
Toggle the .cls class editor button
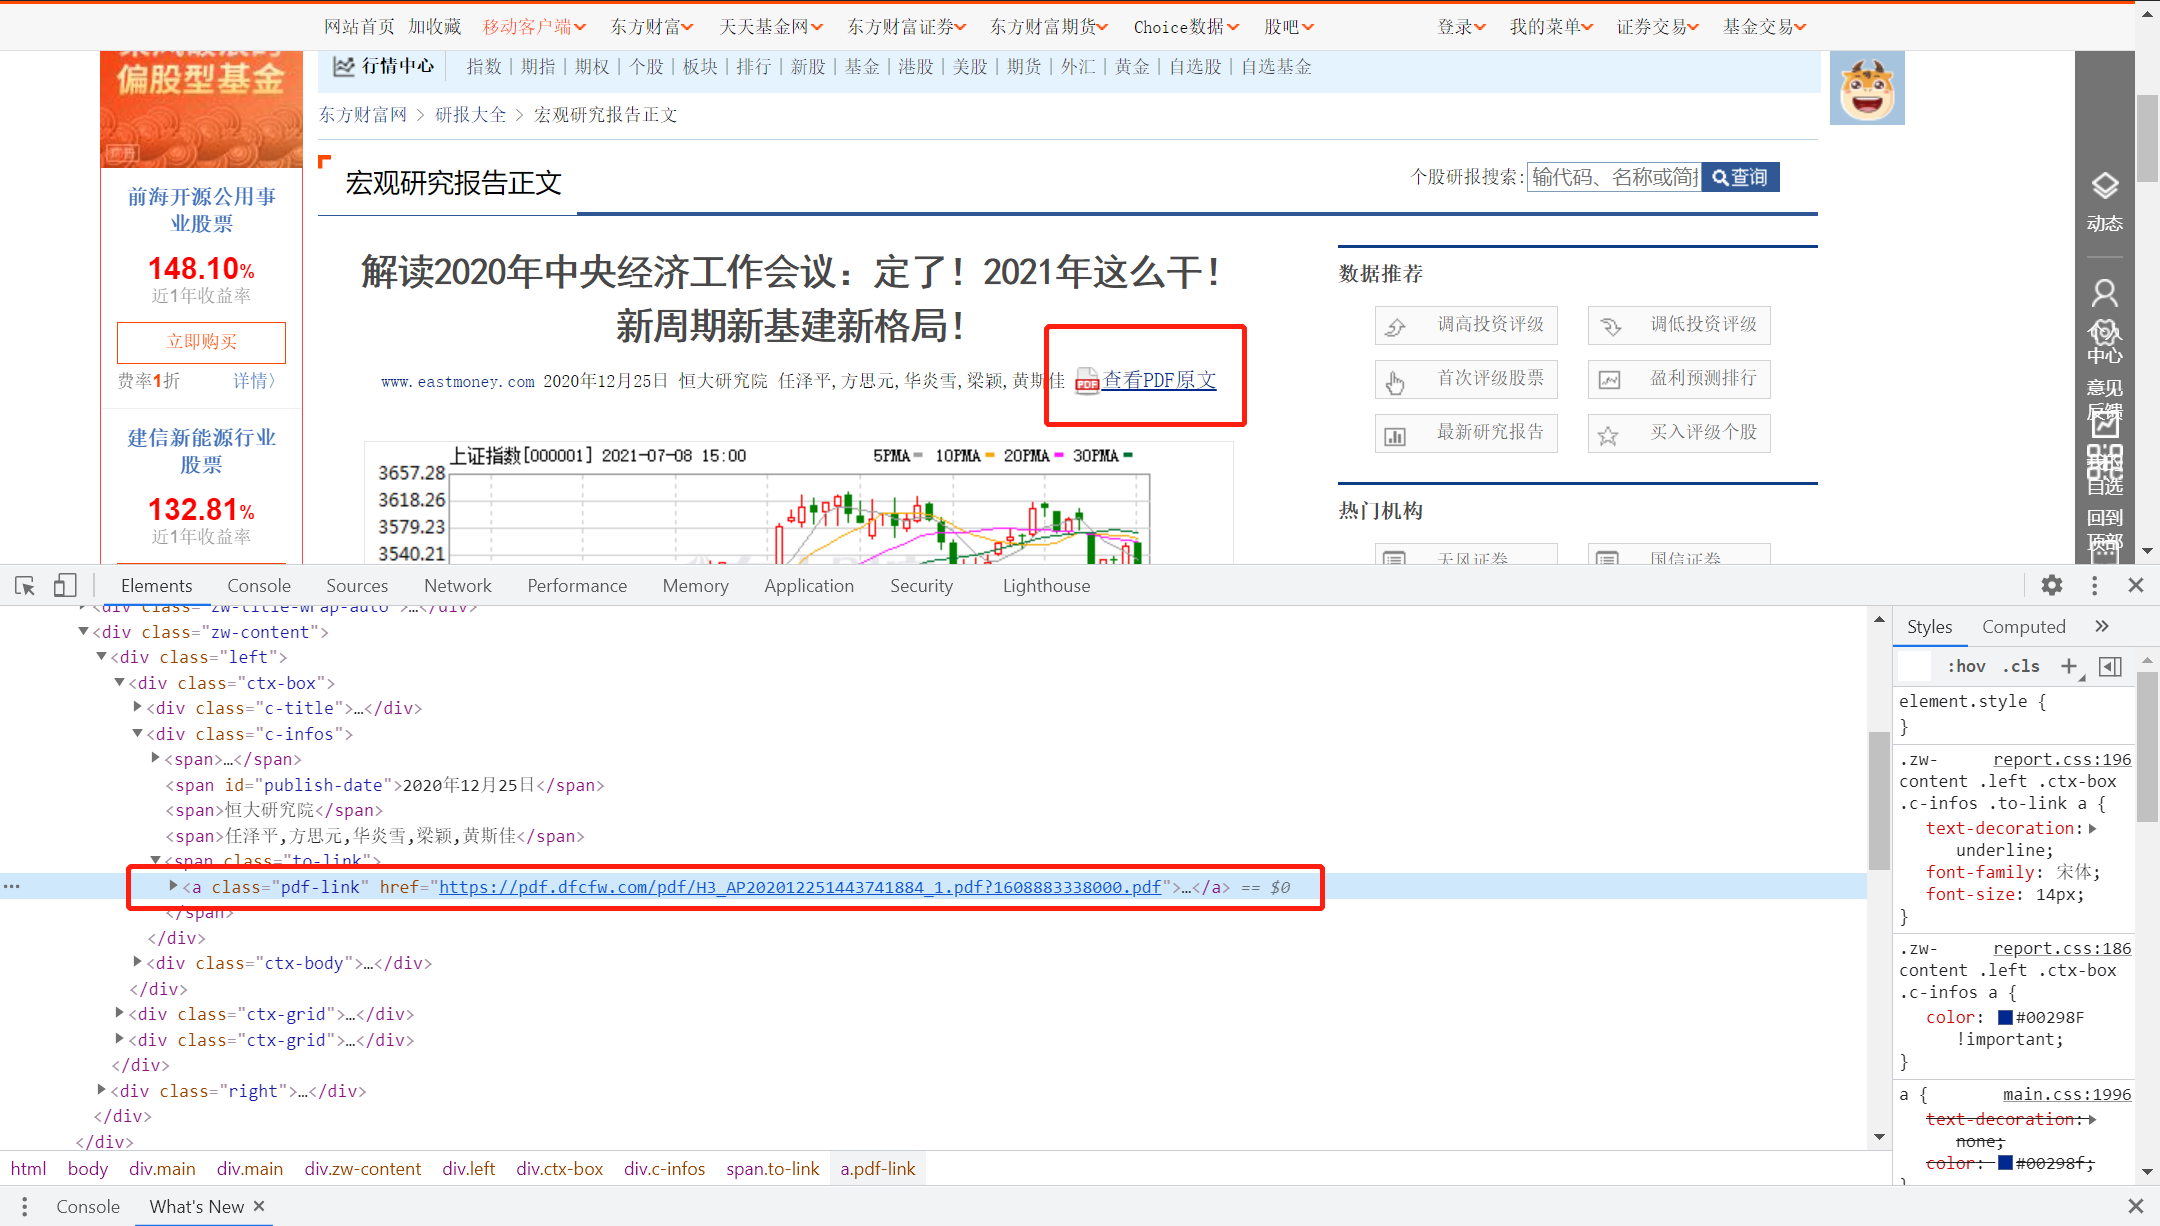(2021, 666)
